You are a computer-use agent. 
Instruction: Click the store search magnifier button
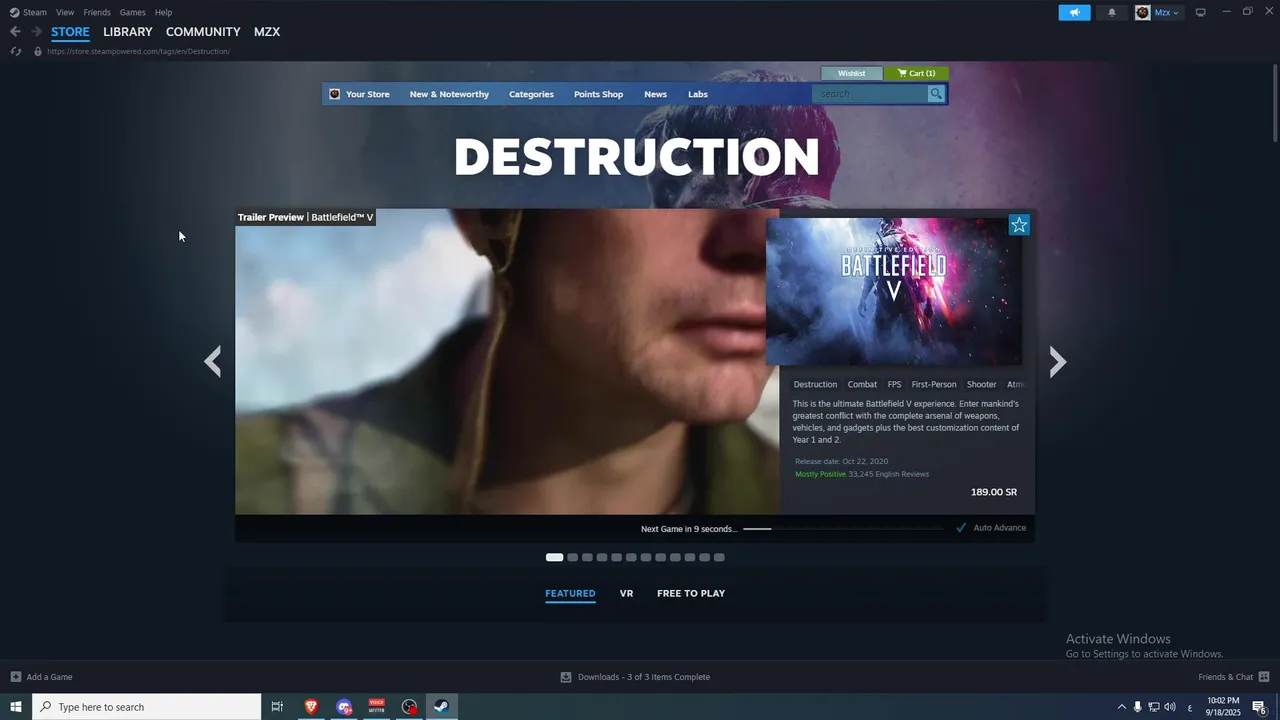[x=936, y=94]
